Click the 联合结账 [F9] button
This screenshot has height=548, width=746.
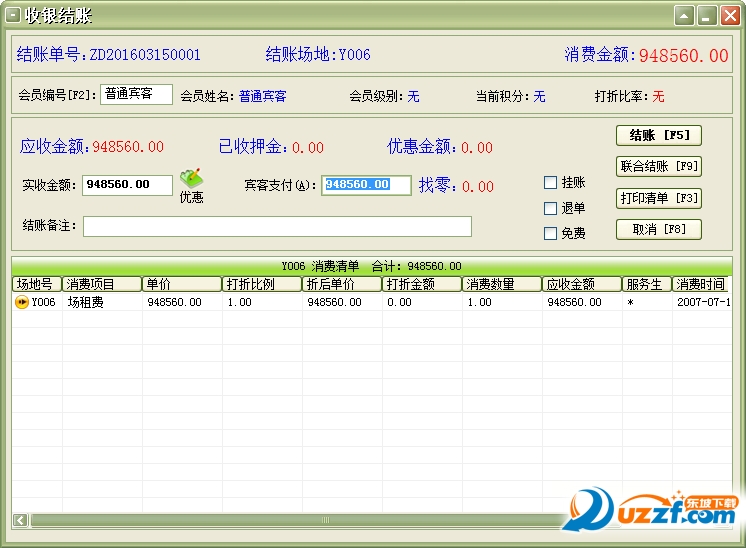pyautogui.click(x=658, y=166)
